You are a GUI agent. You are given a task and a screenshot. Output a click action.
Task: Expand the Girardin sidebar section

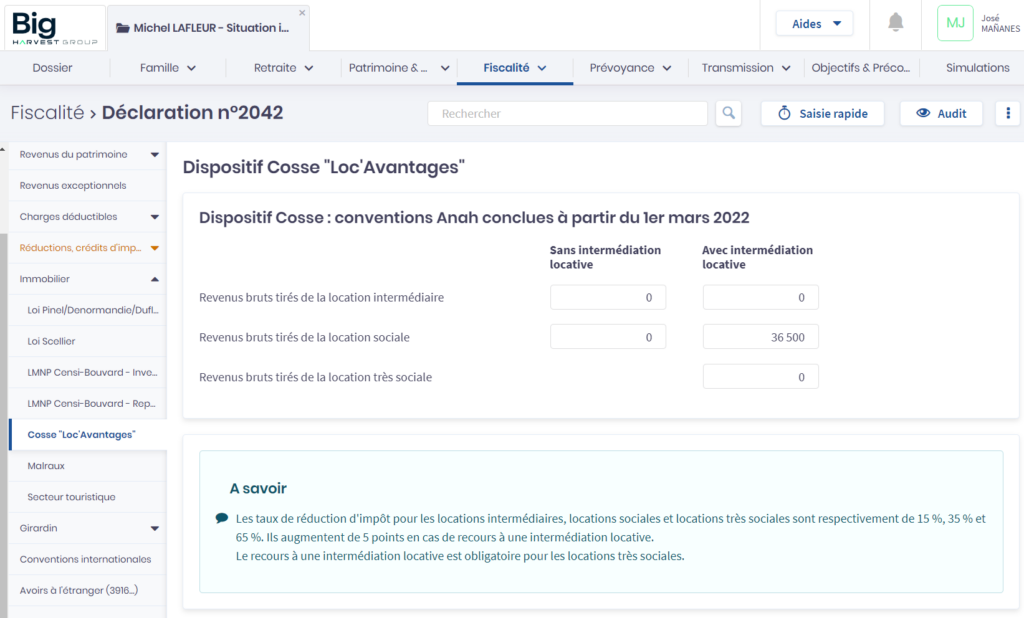154,528
